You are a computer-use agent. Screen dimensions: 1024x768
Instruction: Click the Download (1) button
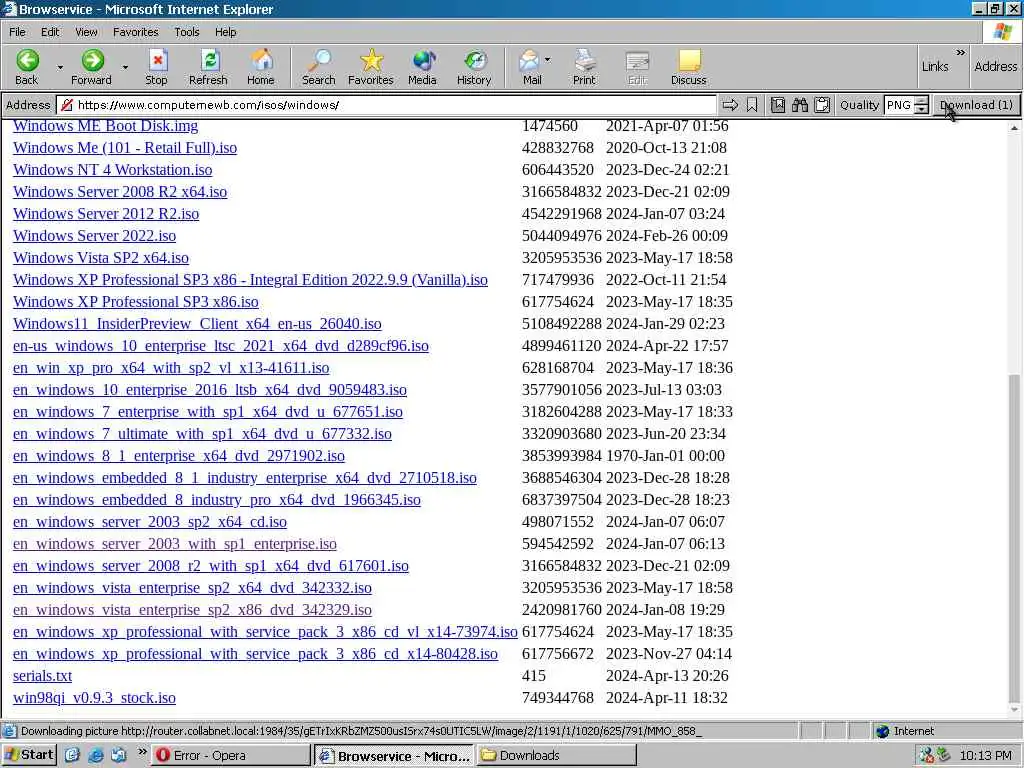tap(976, 104)
